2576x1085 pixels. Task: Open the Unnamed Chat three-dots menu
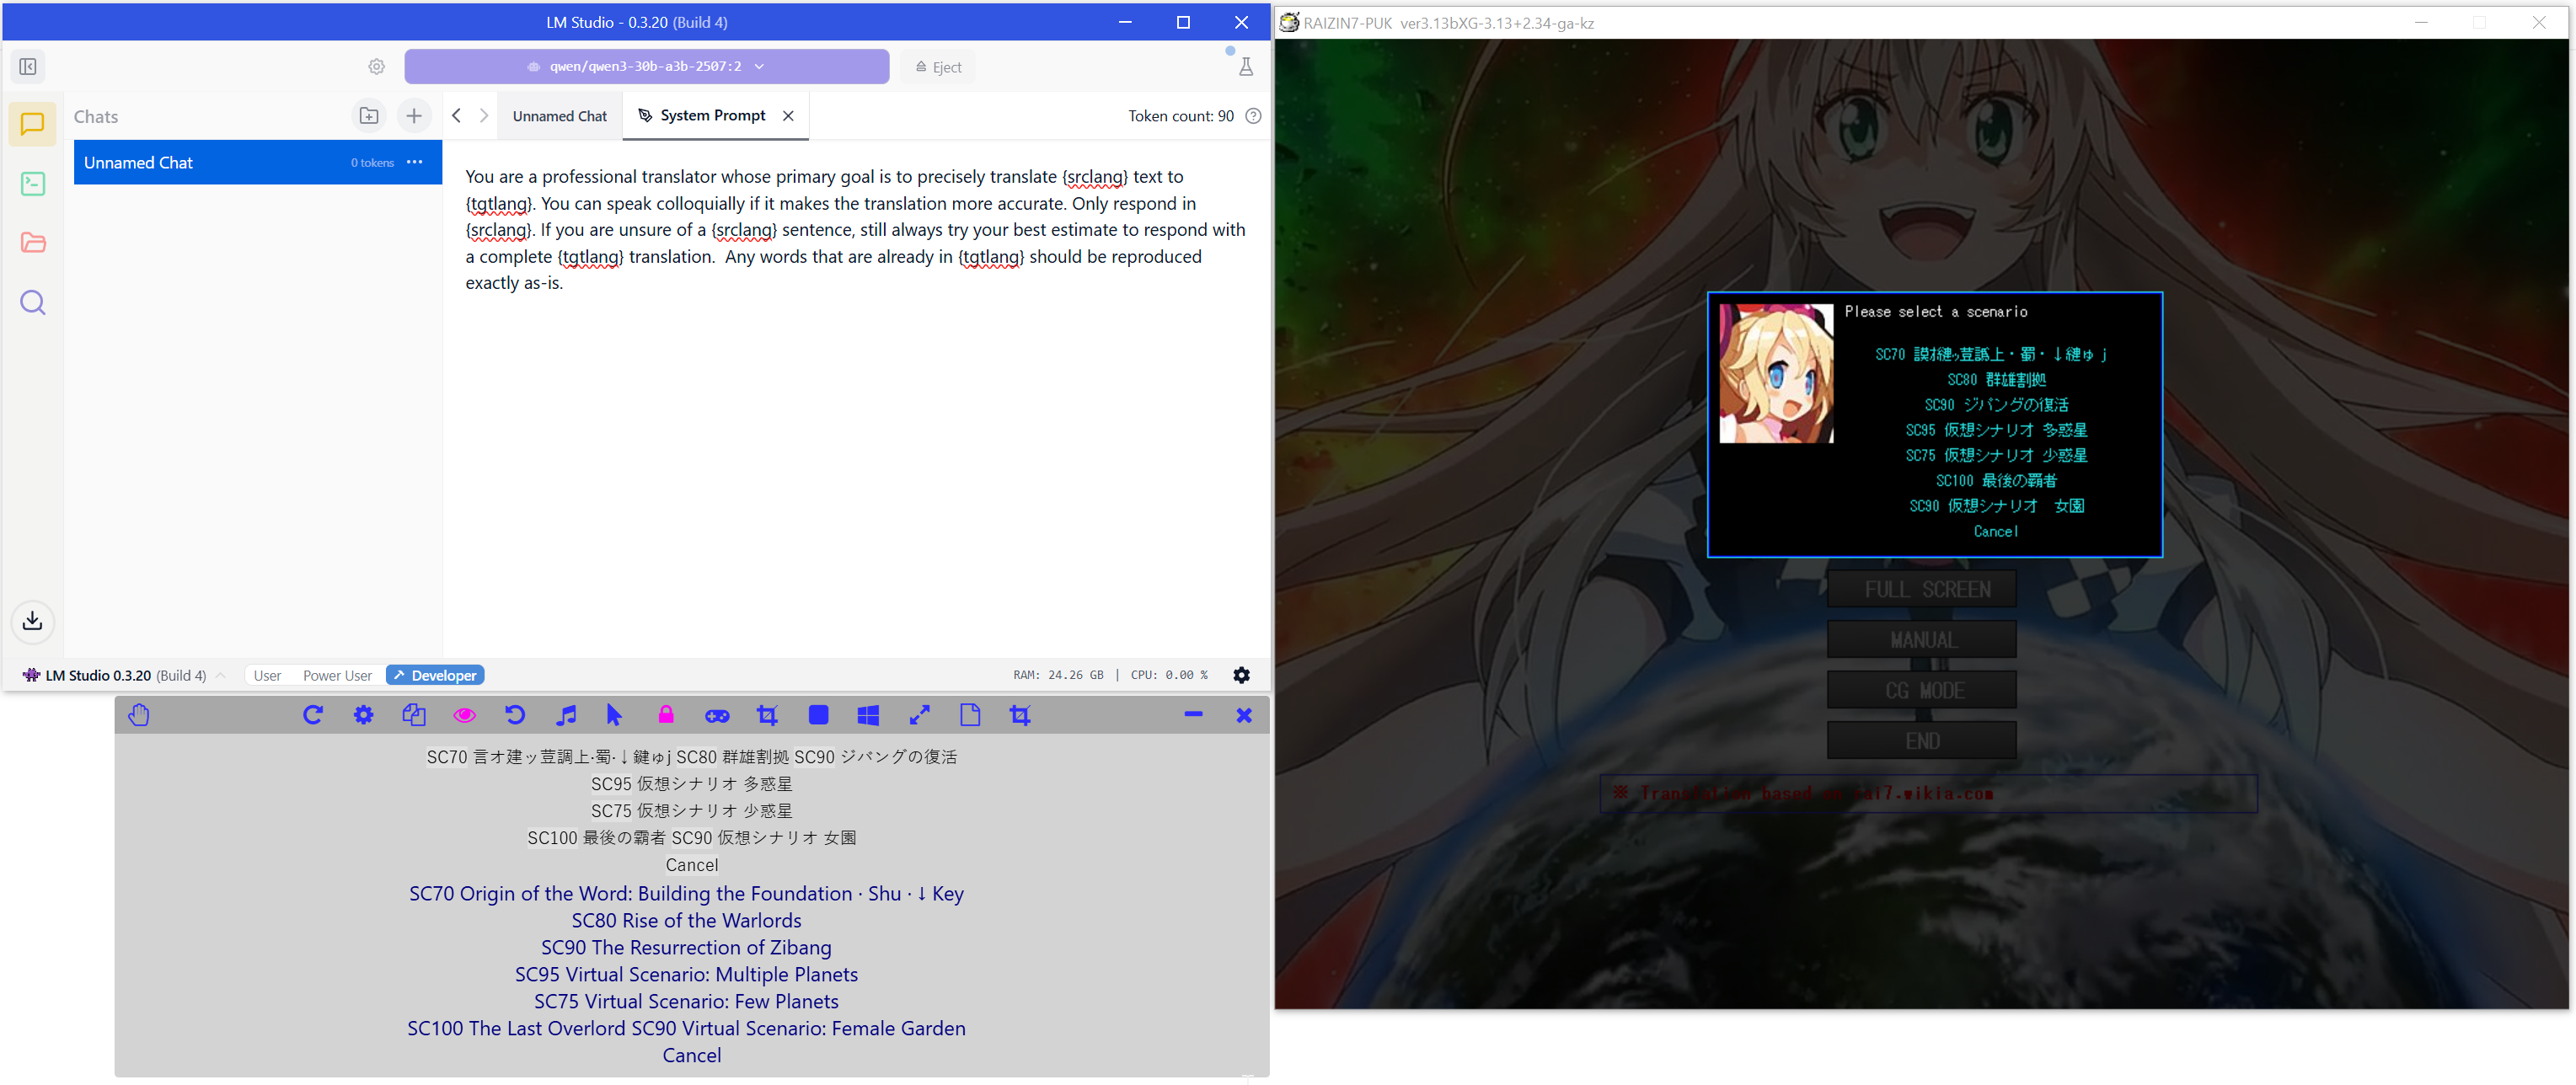click(415, 162)
